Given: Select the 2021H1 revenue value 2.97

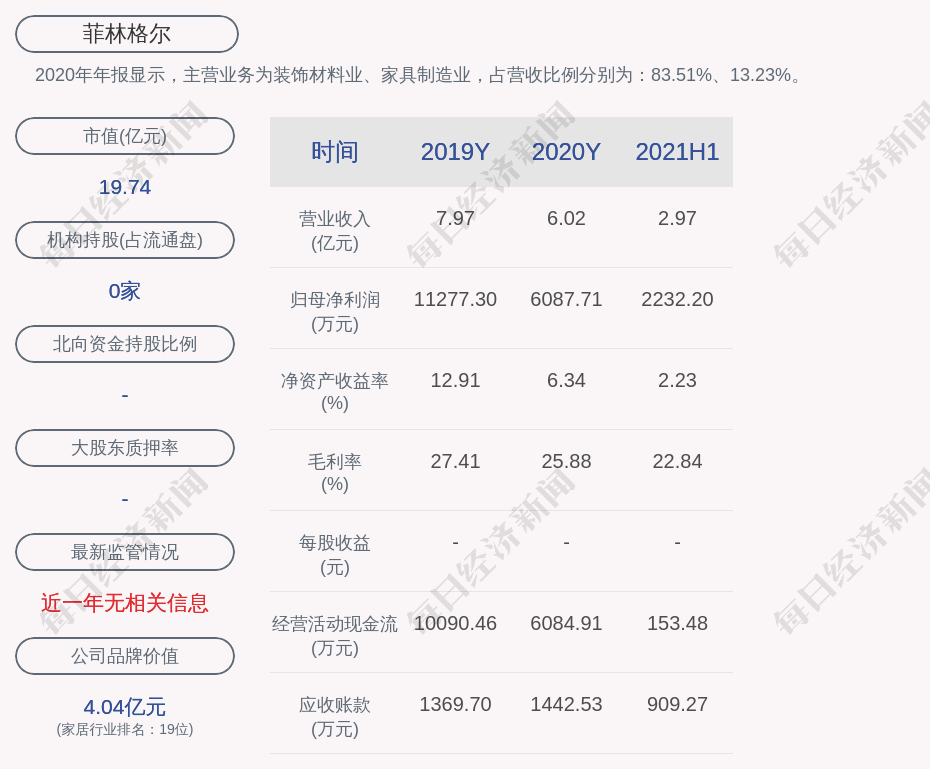Looking at the screenshot, I should pyautogui.click(x=677, y=218).
